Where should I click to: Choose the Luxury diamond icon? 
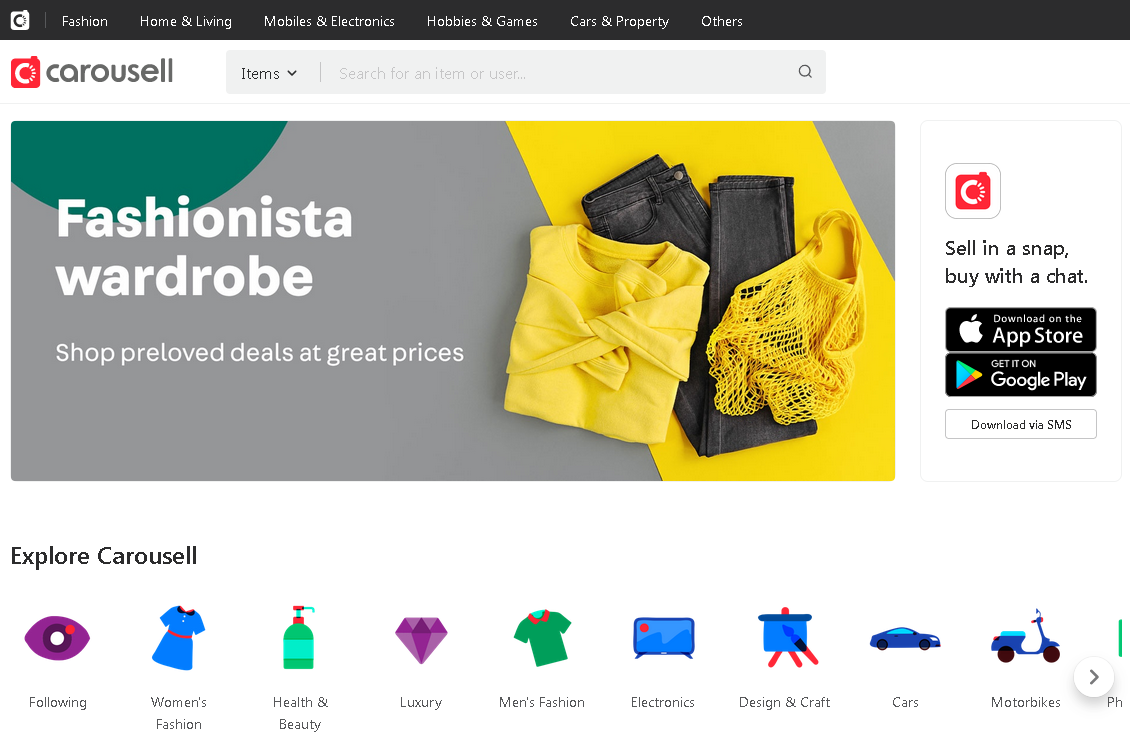click(421, 640)
